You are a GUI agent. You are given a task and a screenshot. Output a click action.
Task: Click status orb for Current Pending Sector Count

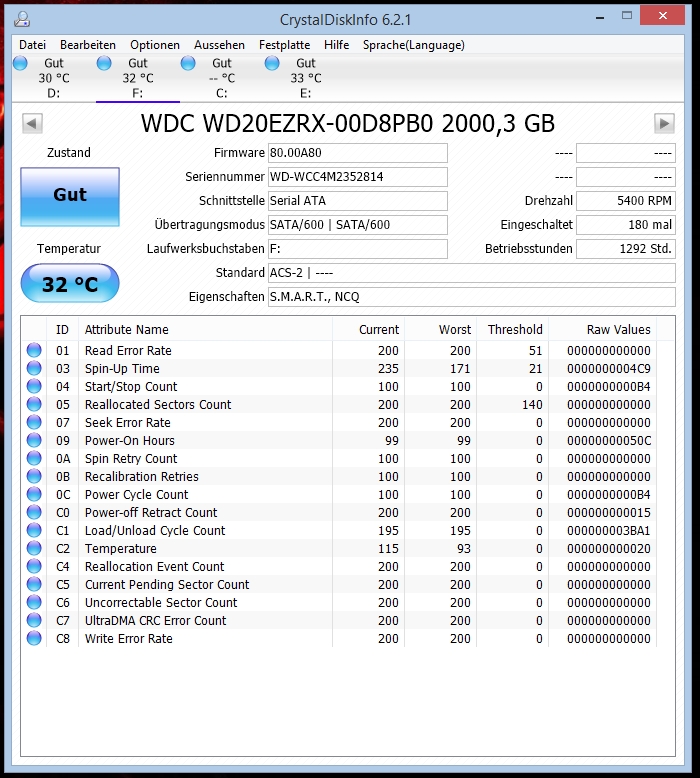point(34,584)
